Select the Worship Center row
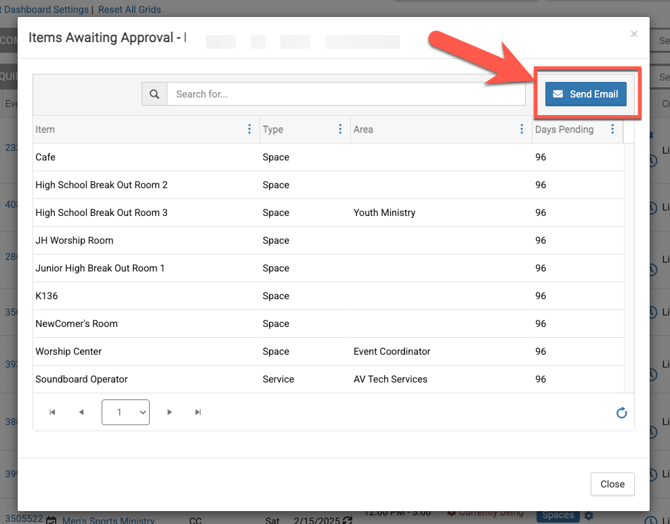This screenshot has height=524, width=670. click(68, 352)
